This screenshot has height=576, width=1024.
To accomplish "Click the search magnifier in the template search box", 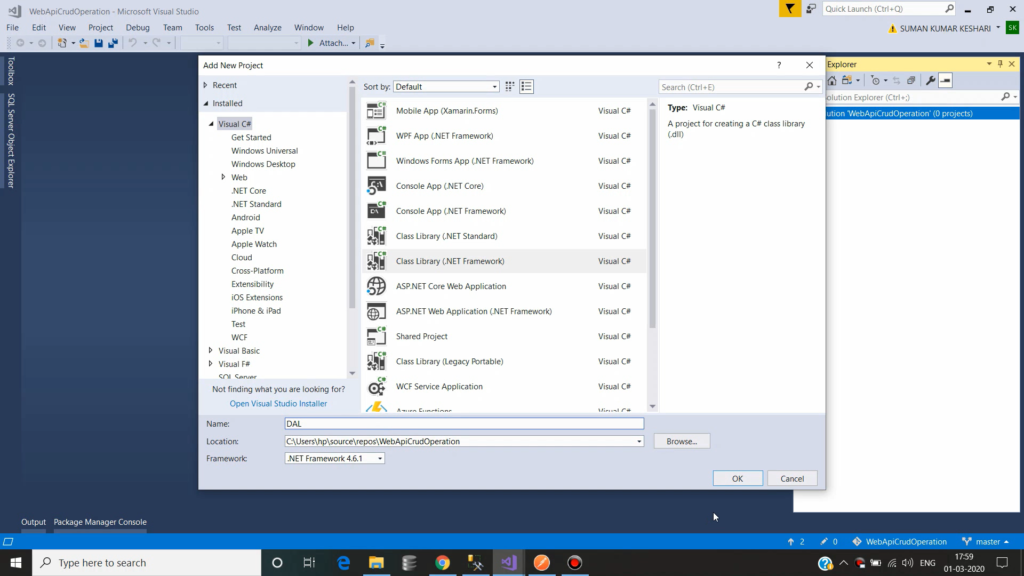I will (808, 87).
